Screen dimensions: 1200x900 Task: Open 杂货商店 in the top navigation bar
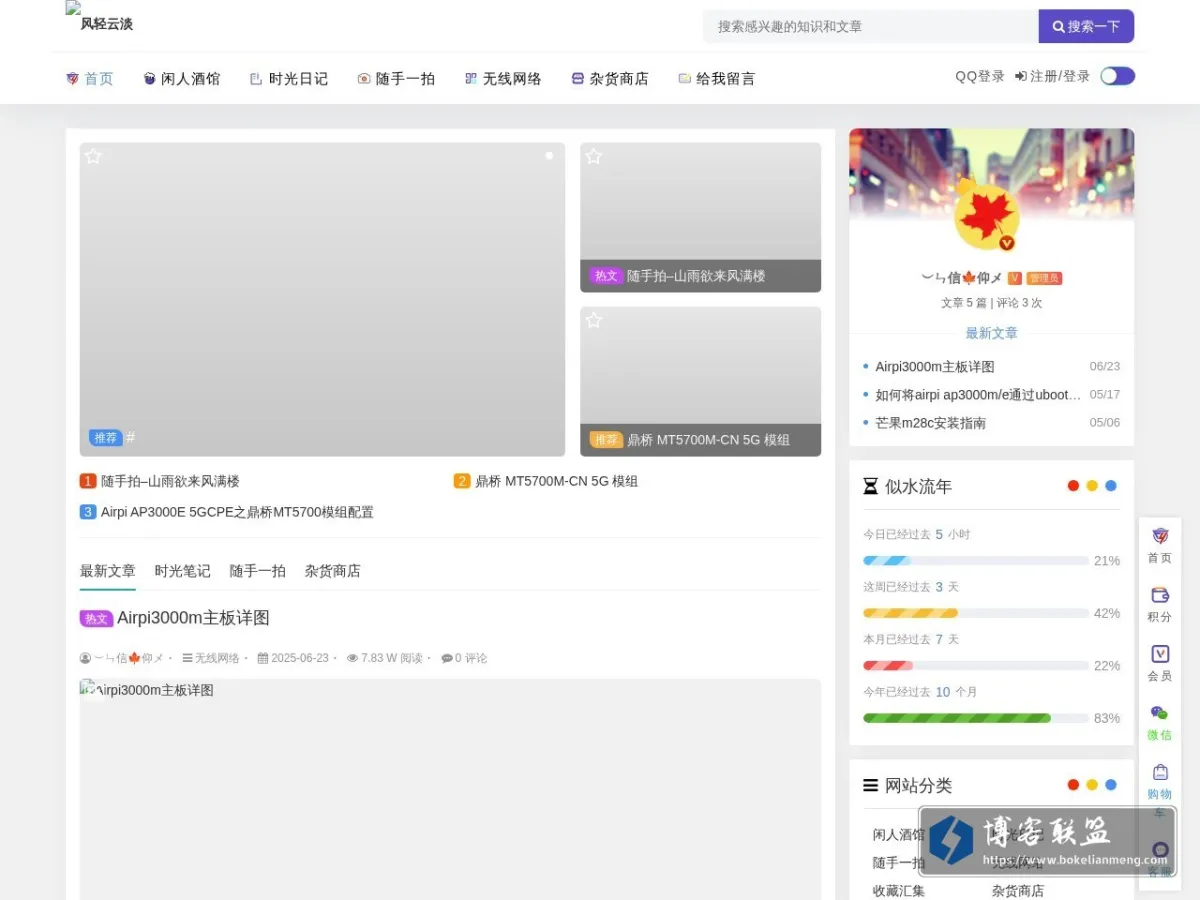pos(610,78)
